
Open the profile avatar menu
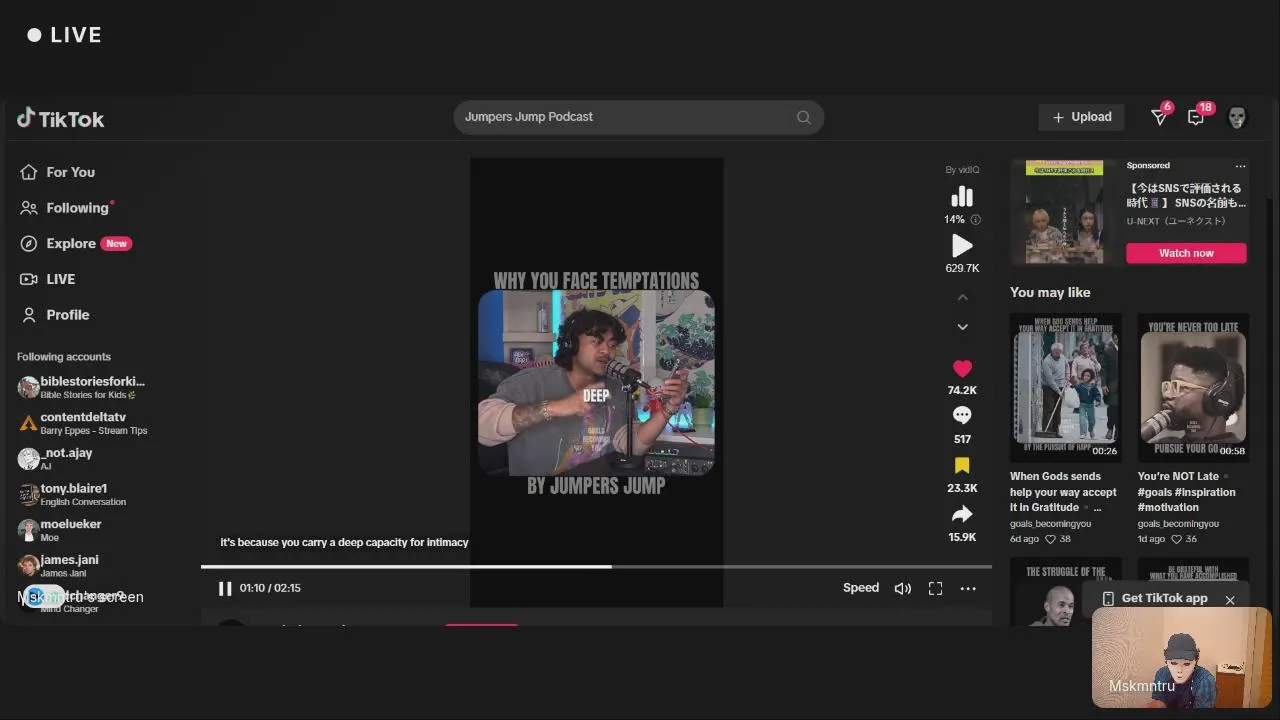pos(1237,117)
